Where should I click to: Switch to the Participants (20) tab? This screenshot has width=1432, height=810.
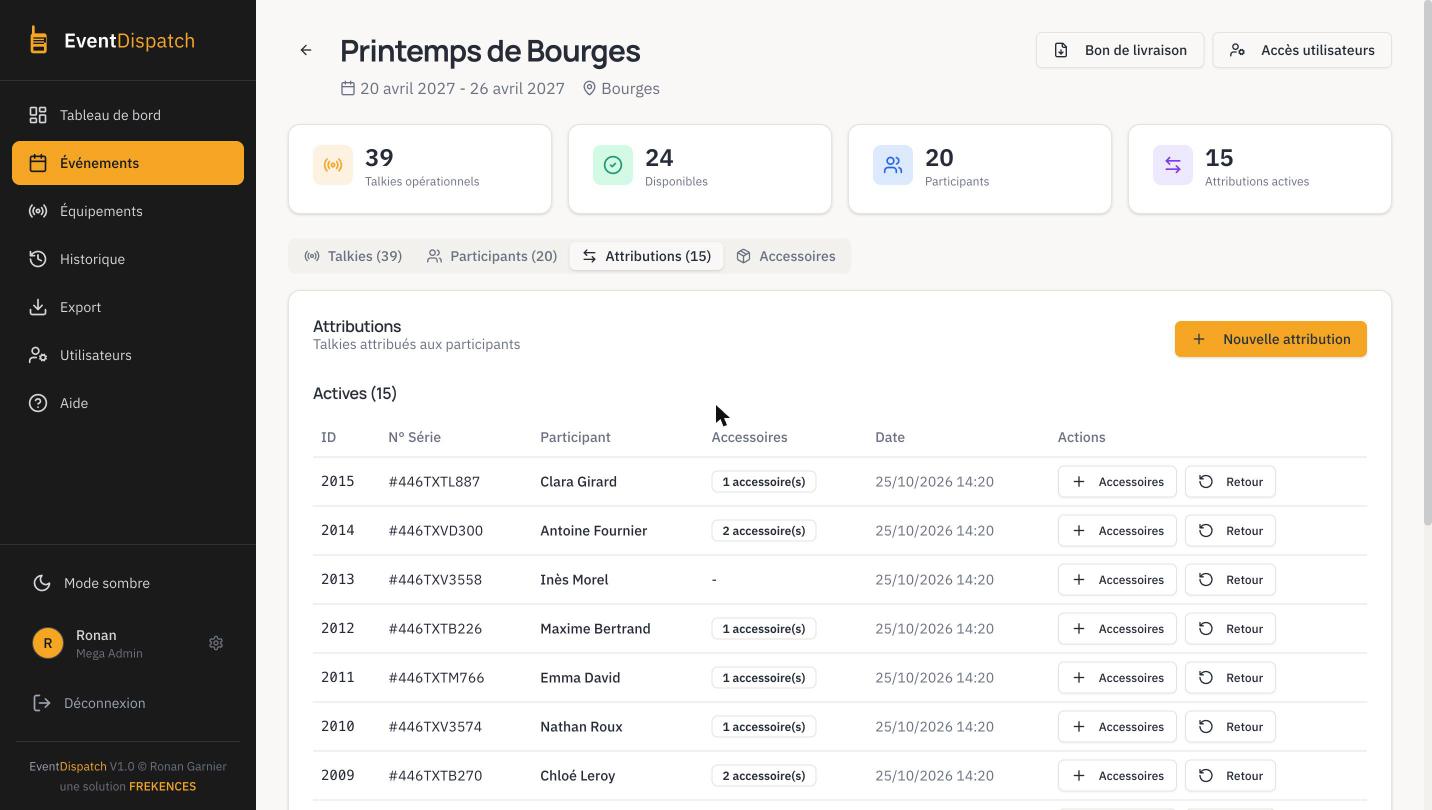(x=492, y=256)
